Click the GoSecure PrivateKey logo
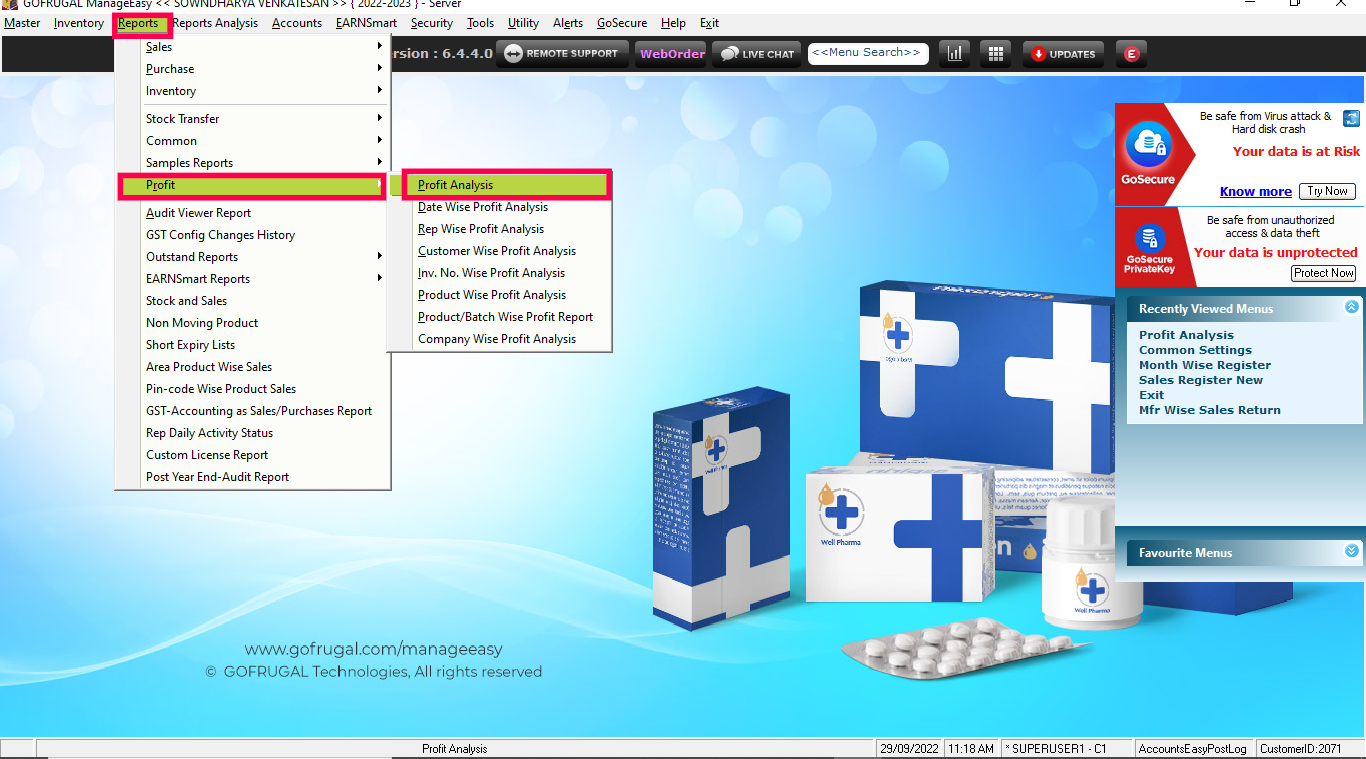The image size is (1366, 759). coord(1148,239)
